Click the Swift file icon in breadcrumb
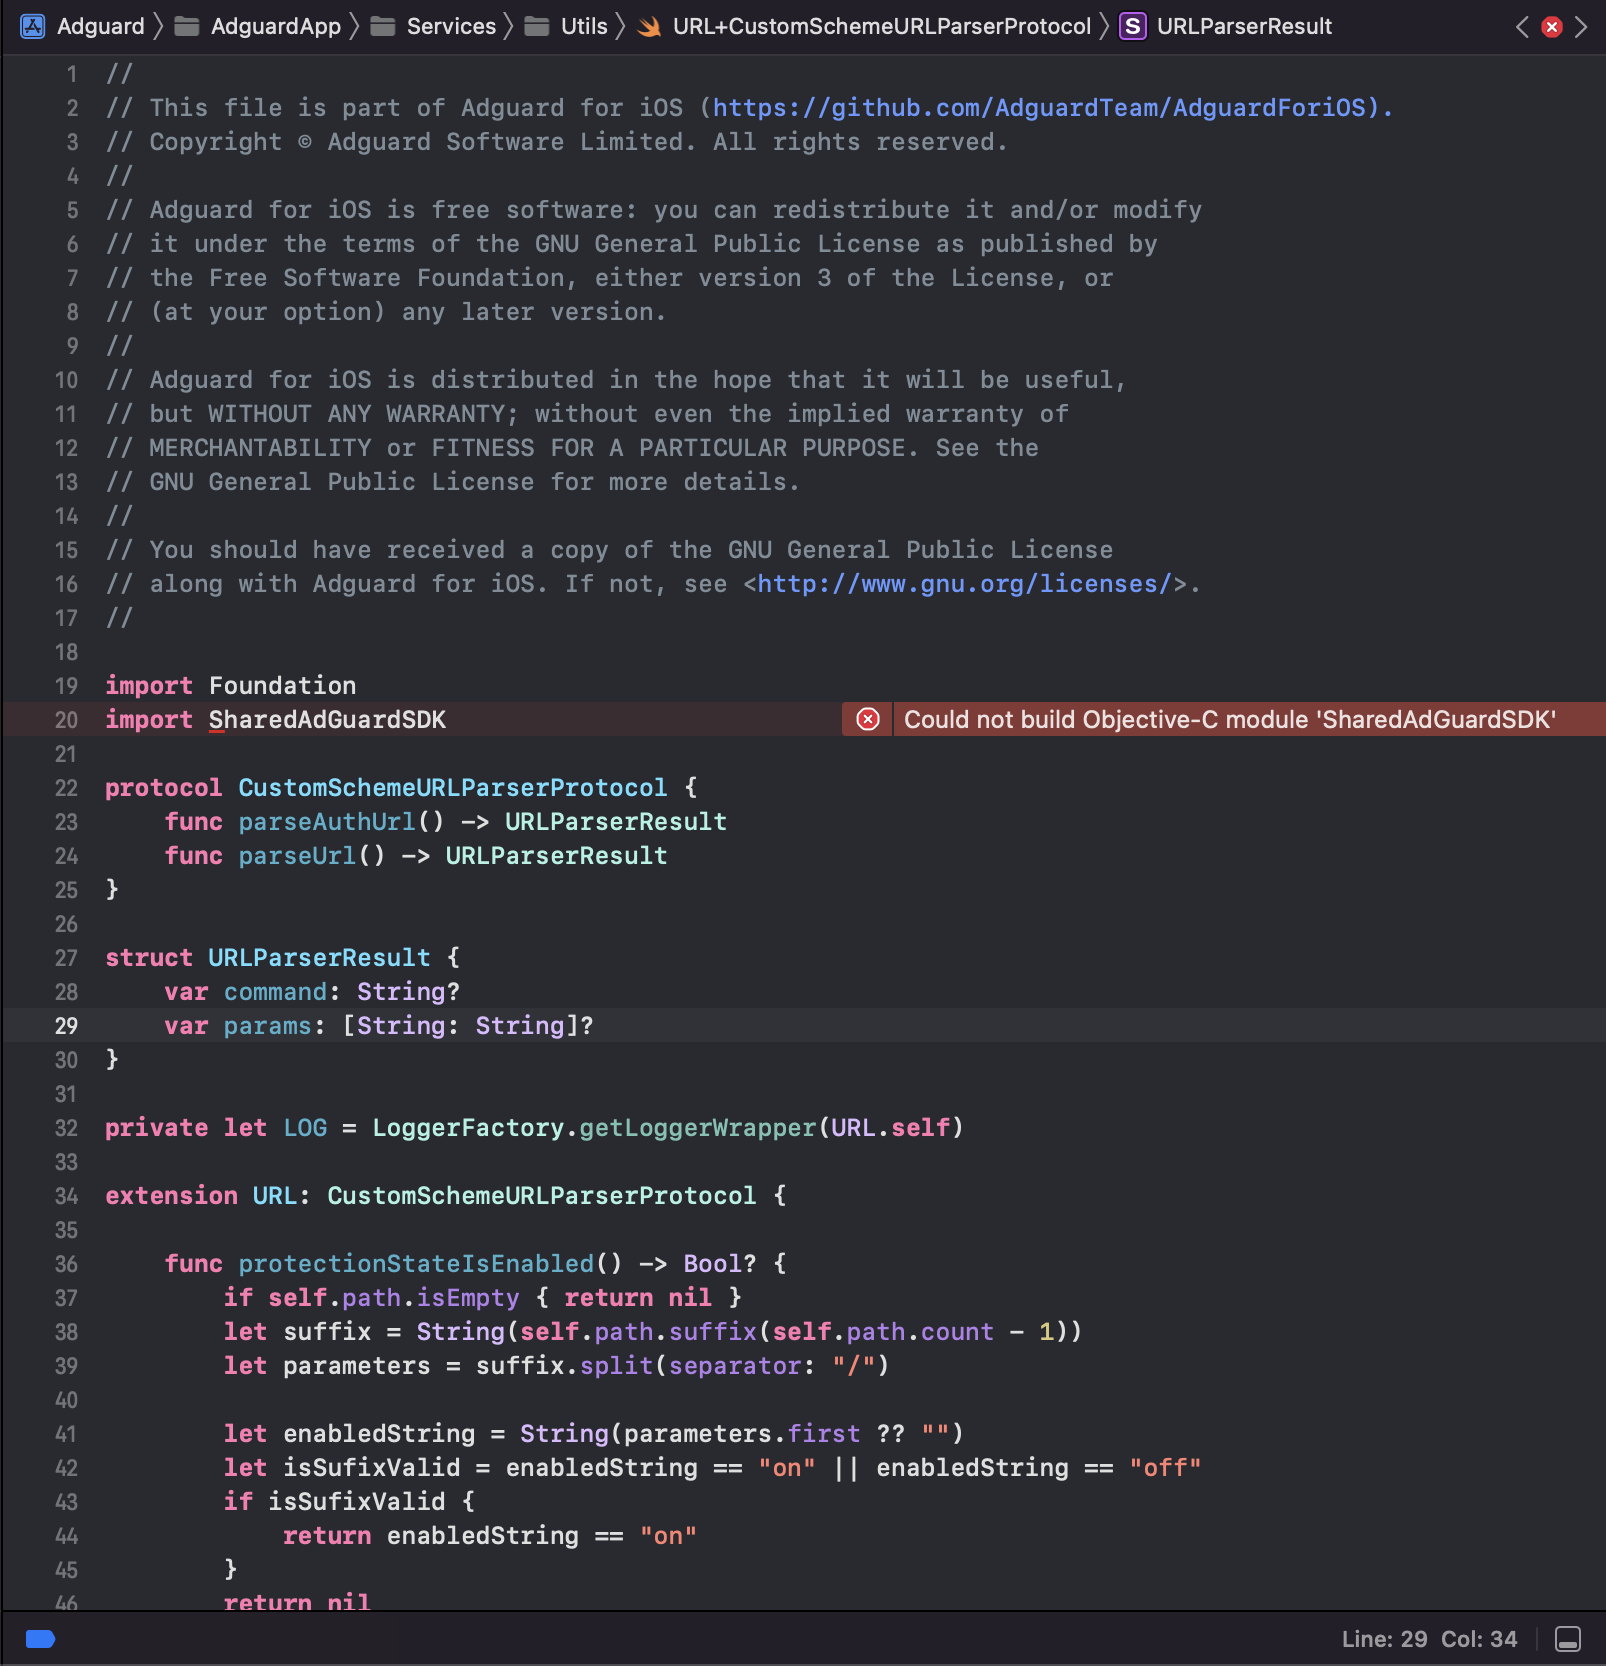 [649, 26]
